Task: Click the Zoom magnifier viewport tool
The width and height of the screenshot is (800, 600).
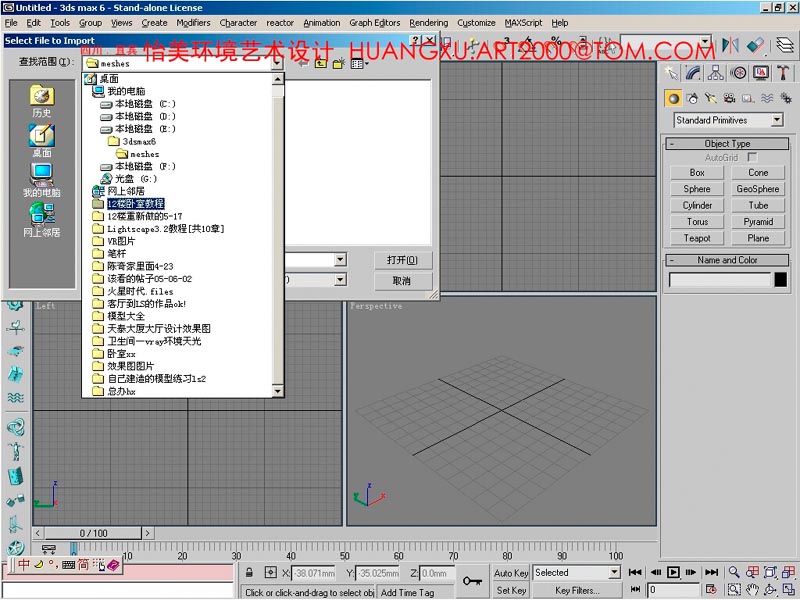Action: (734, 572)
